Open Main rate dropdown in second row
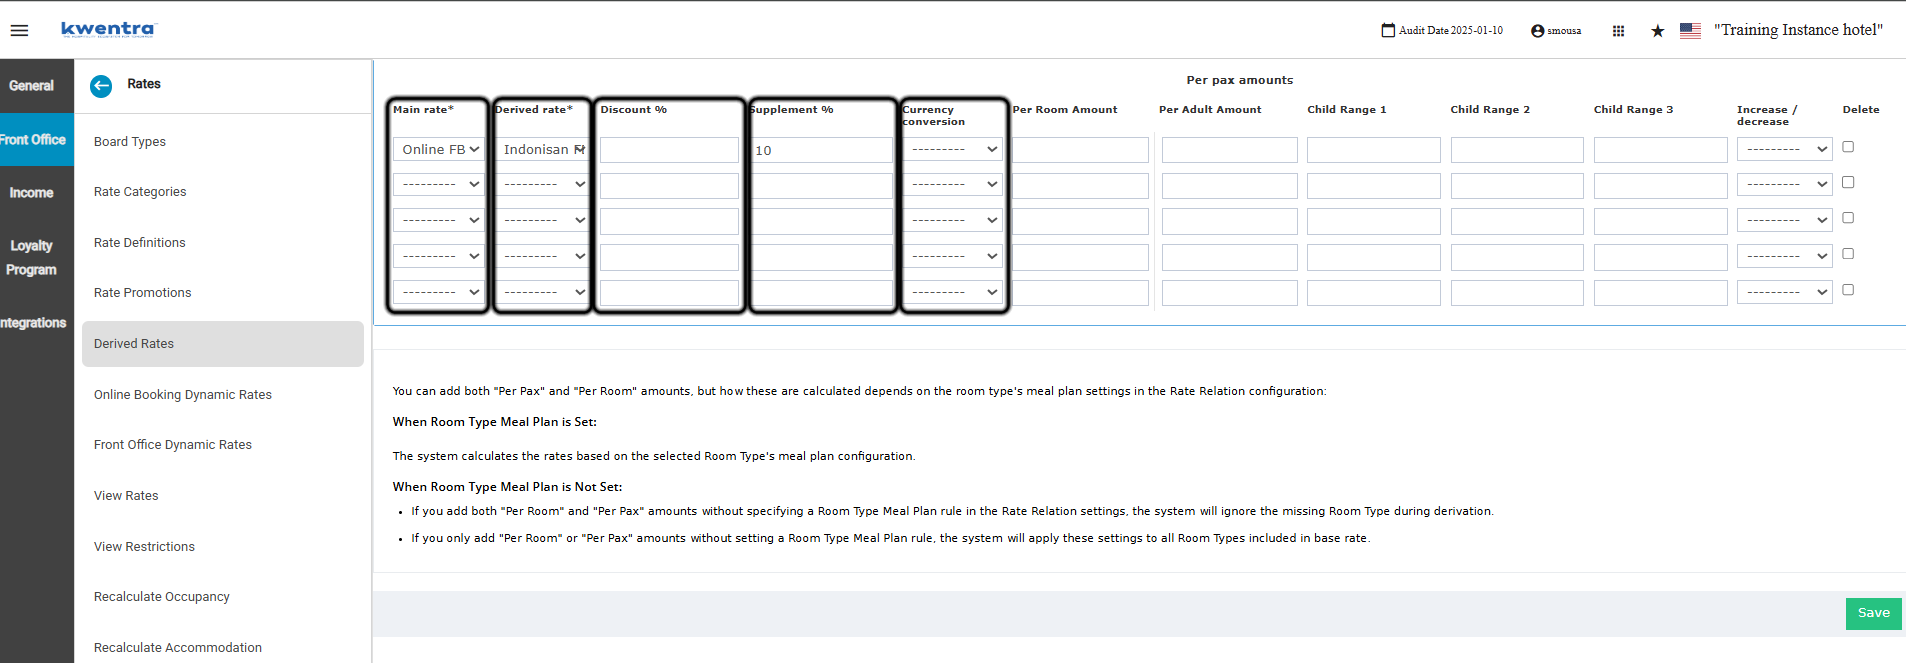This screenshot has width=1906, height=663. 438,184
